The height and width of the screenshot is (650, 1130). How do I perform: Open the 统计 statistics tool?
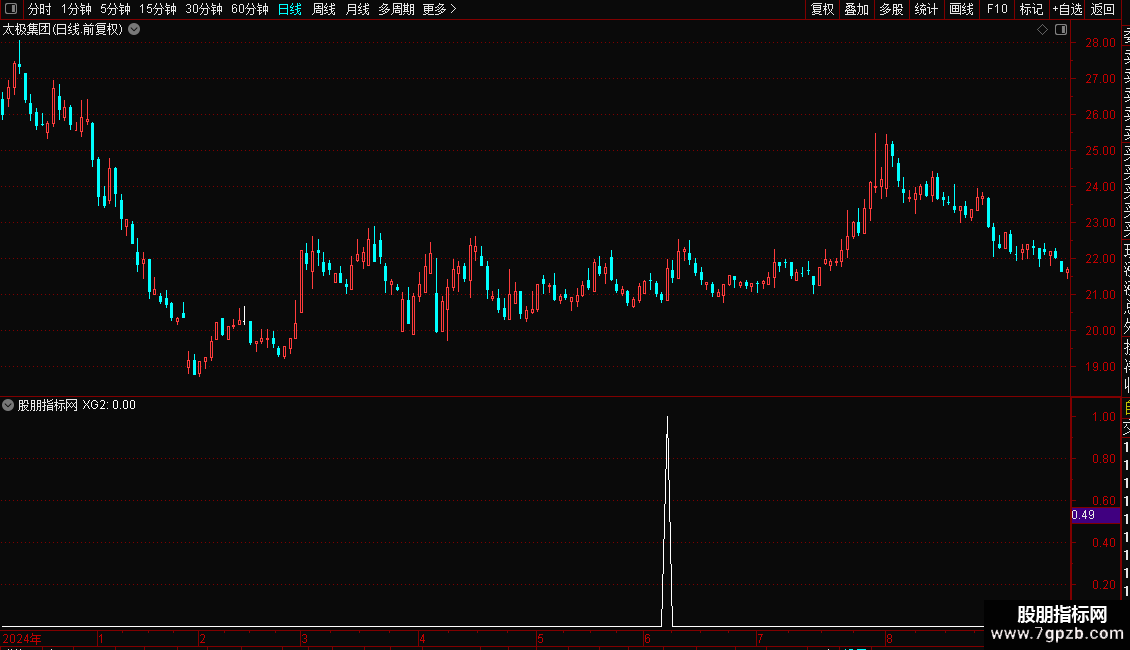click(926, 9)
